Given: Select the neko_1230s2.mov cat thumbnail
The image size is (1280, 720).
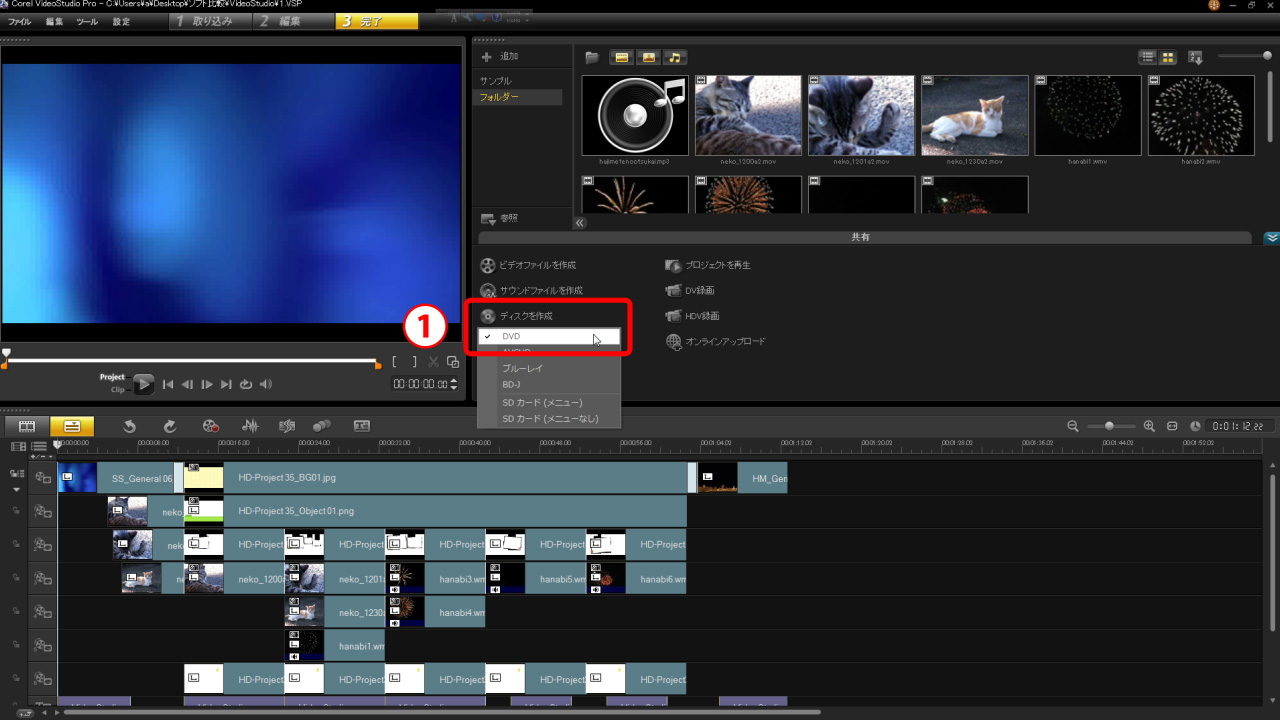Looking at the screenshot, I should click(974, 115).
